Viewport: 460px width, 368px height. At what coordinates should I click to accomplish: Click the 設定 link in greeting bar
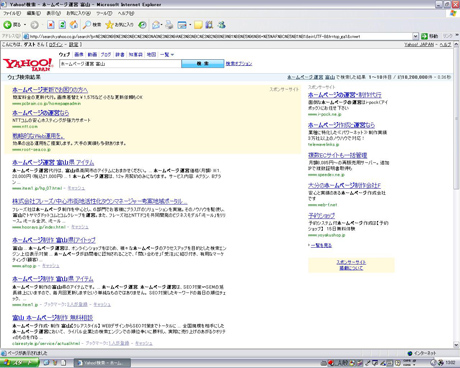[74, 44]
